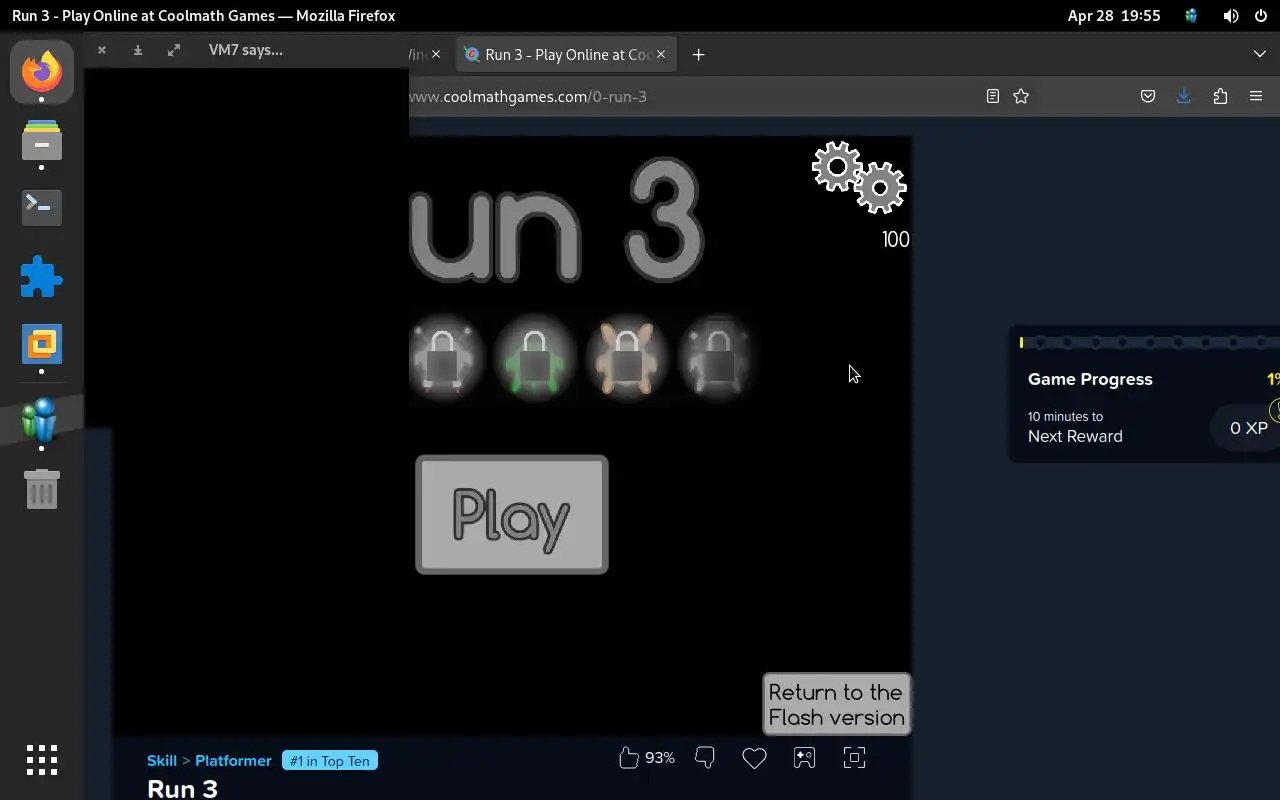Open the Terminal from the dock
This screenshot has width=1280, height=800.
tap(42, 207)
